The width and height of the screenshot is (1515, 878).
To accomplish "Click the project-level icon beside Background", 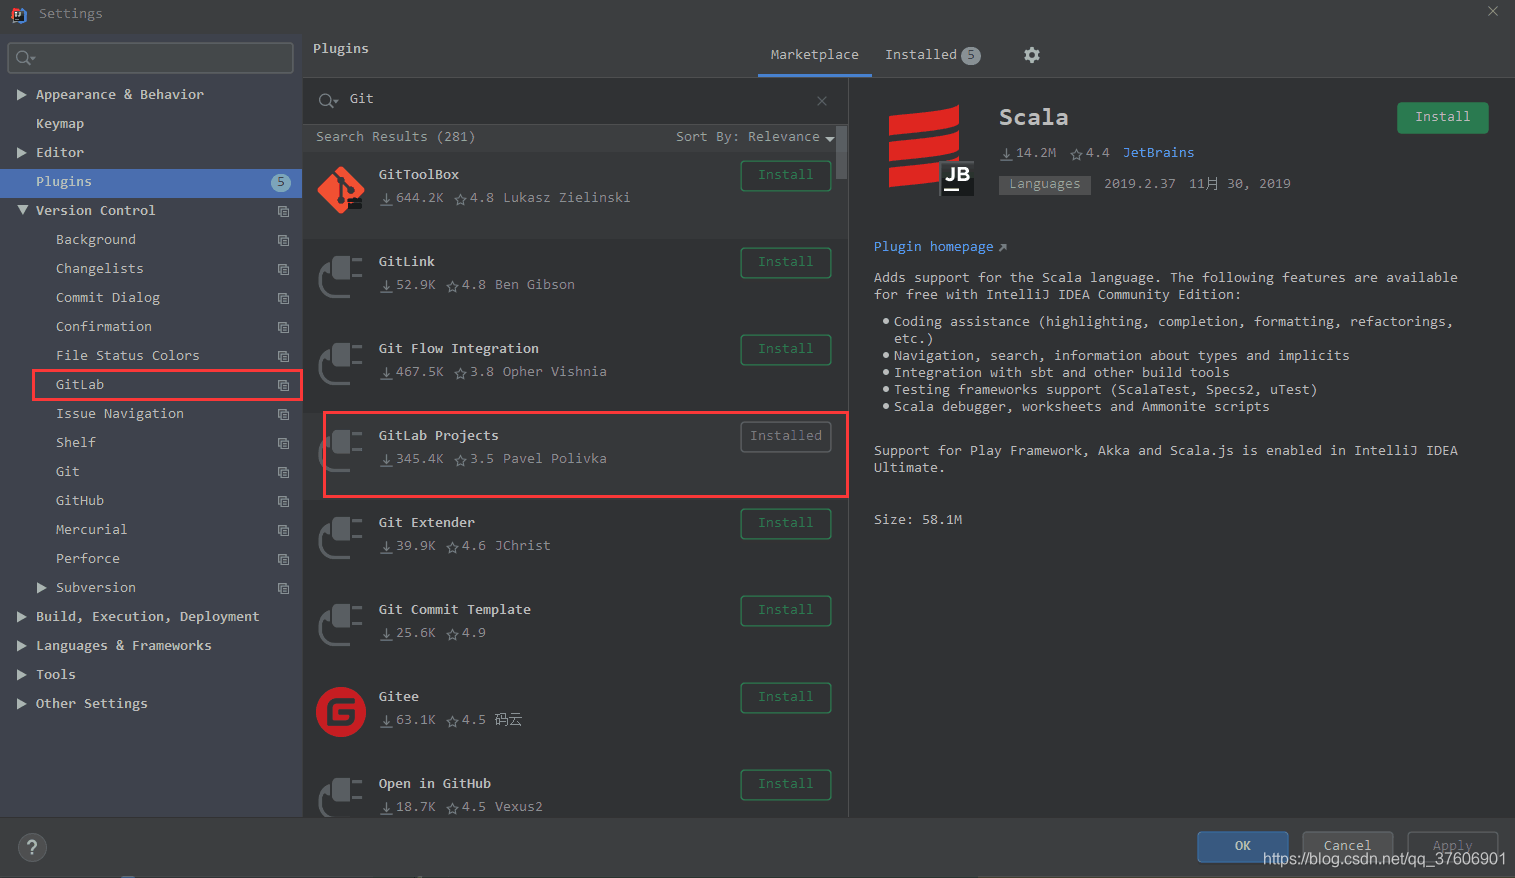I will (284, 240).
